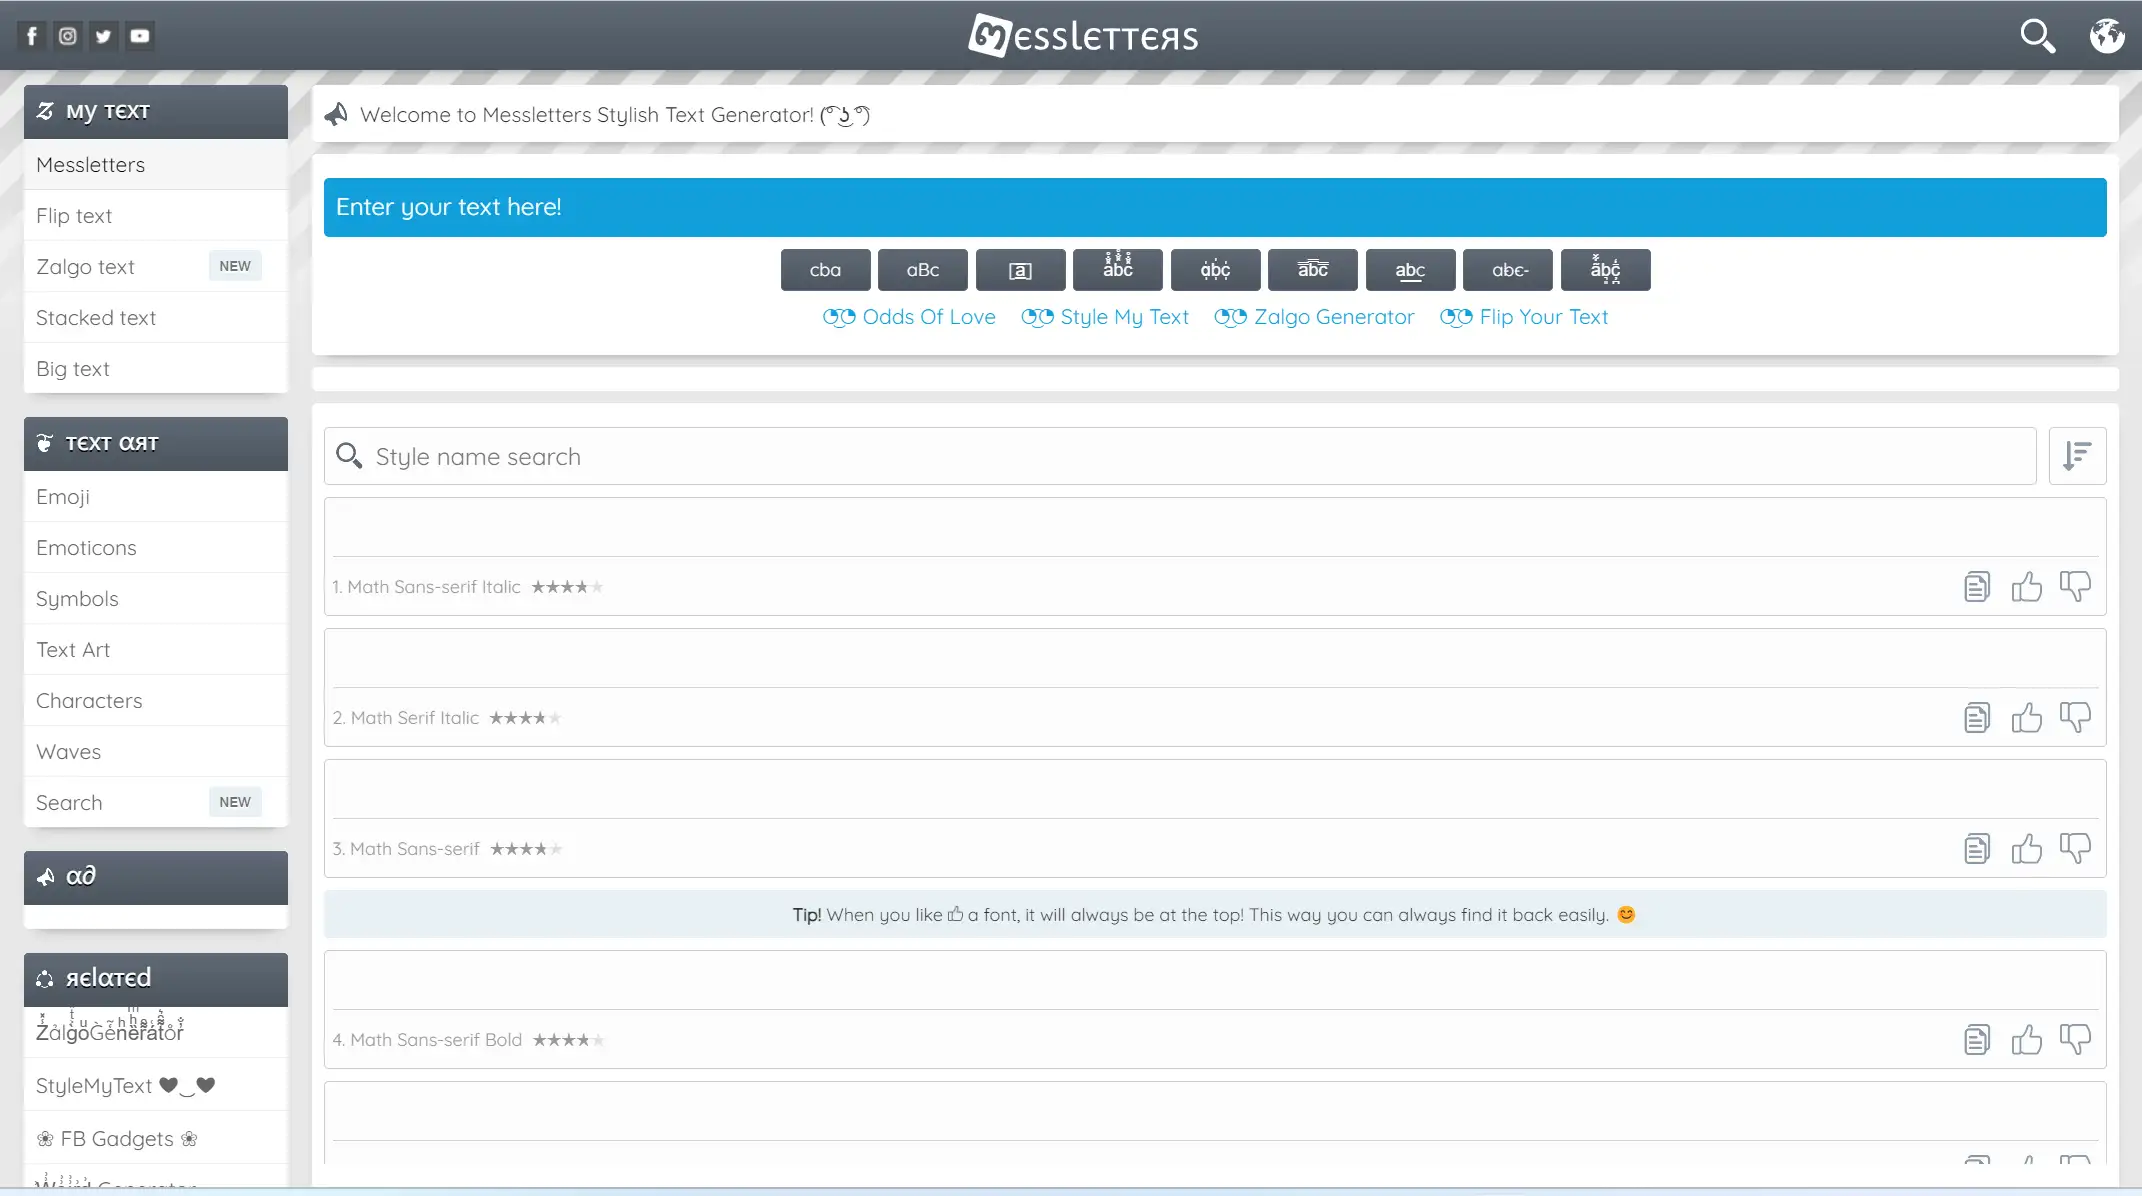Screen dimensions: 2142x1196
Task: Toggle the reverse text 'cba' button
Action: tap(825, 270)
